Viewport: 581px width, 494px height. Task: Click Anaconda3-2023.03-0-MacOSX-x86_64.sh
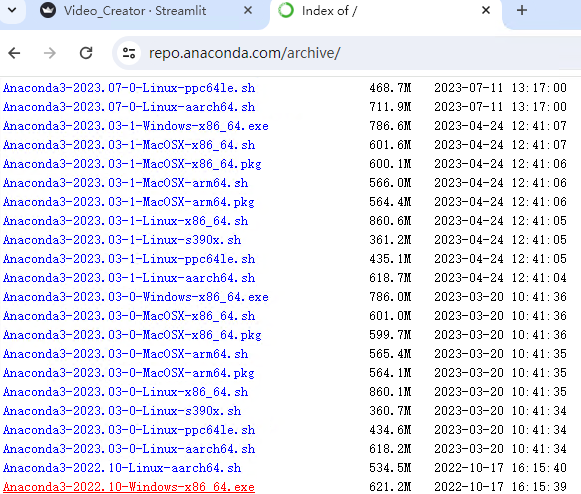129,316
